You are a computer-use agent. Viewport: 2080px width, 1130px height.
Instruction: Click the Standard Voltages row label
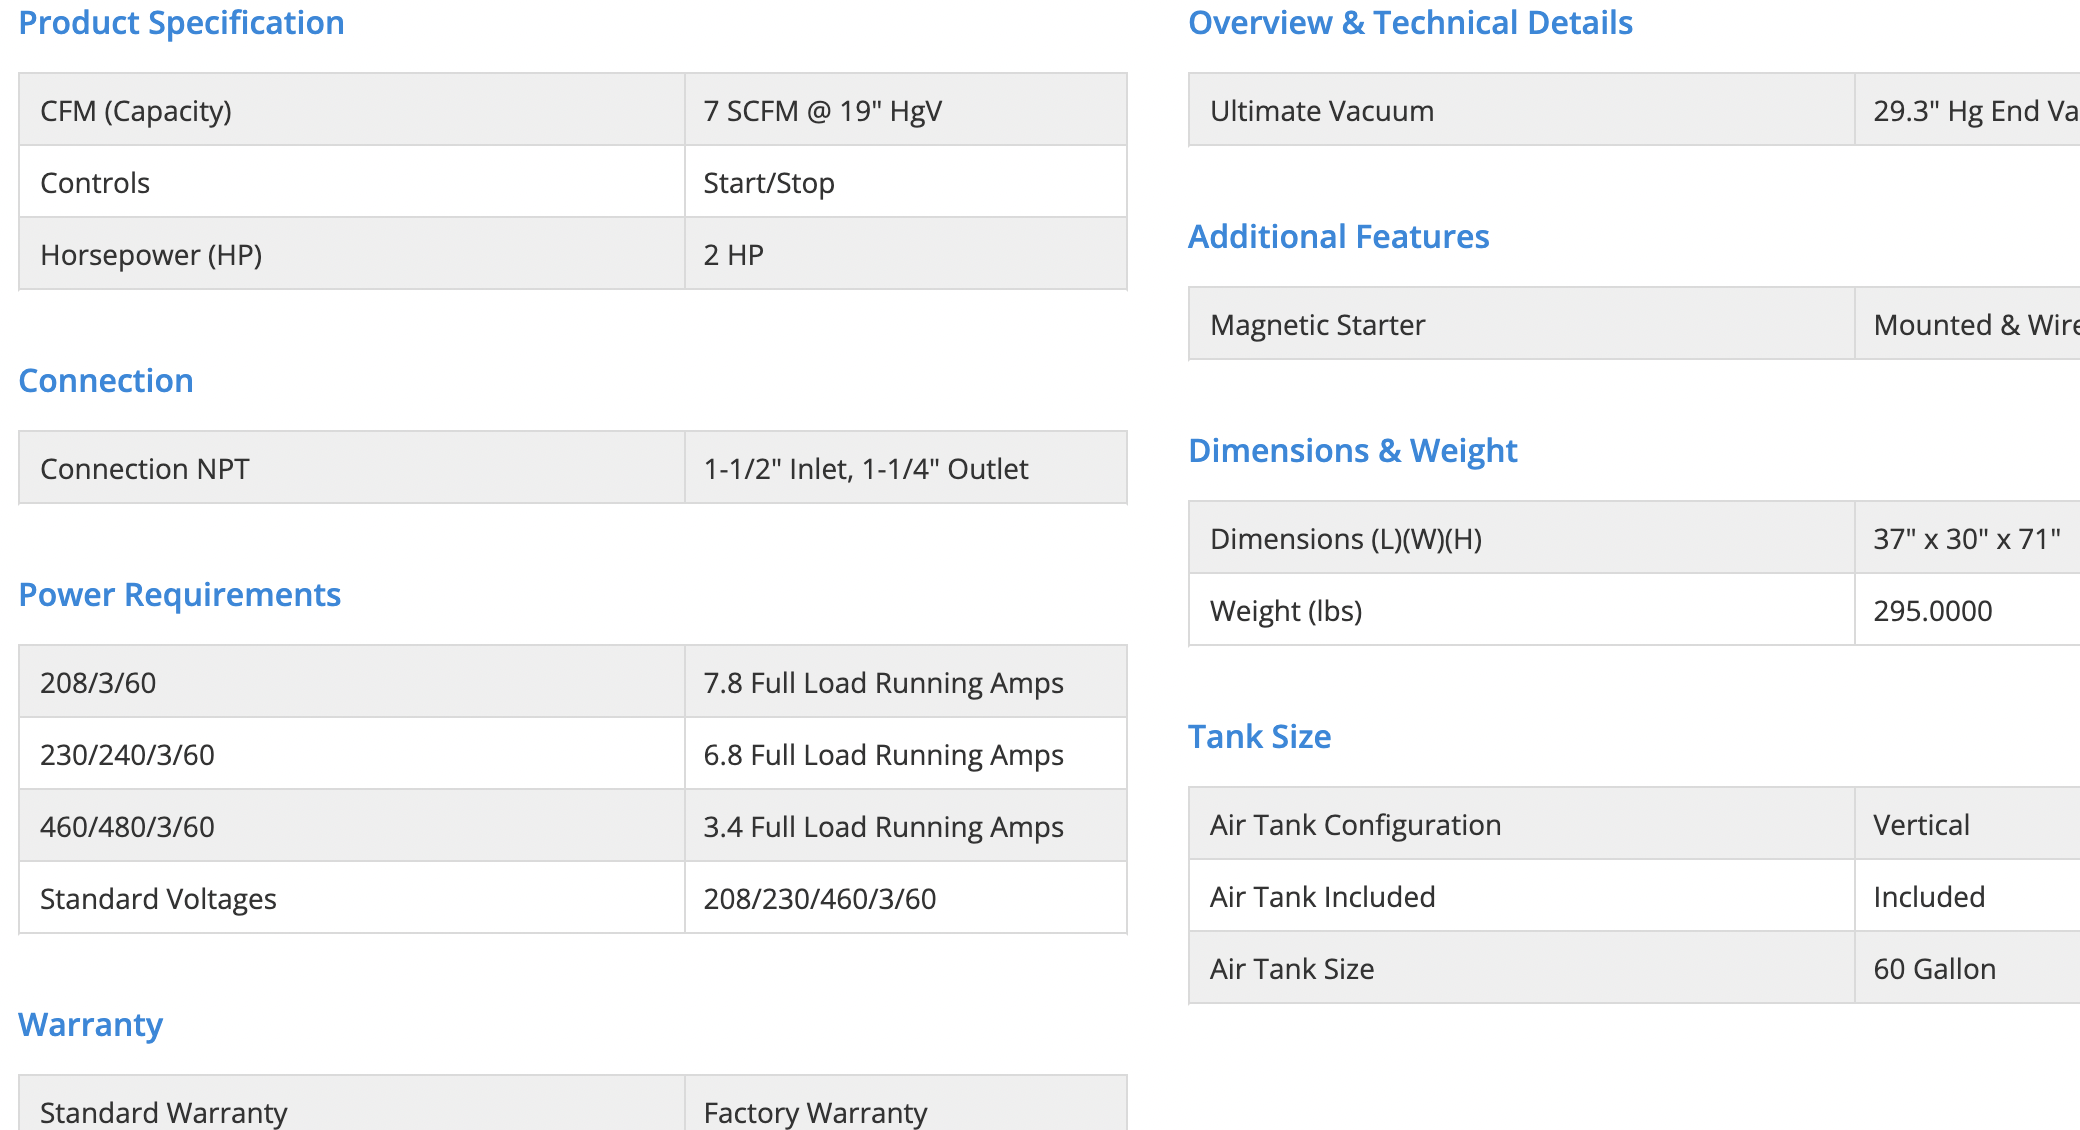[158, 899]
